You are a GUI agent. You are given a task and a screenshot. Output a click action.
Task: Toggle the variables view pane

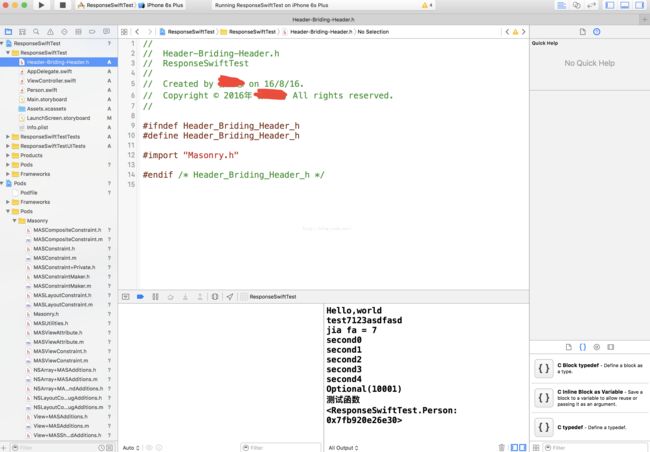point(514,447)
